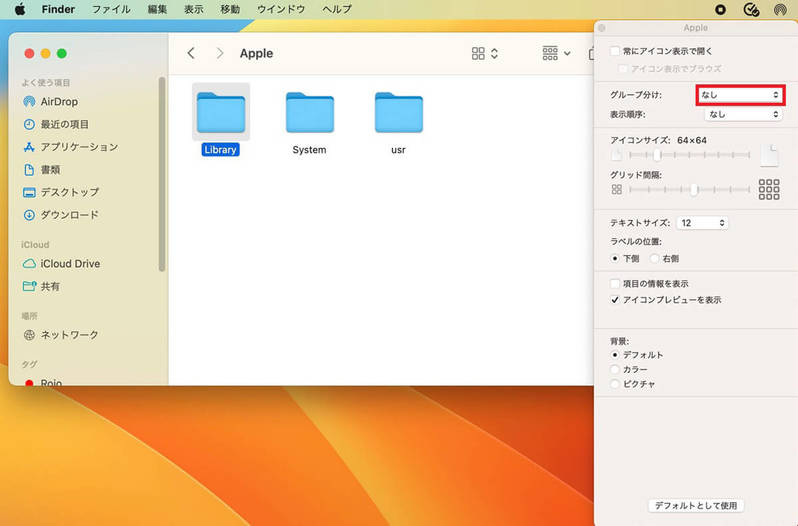Open the Apple menu icon
798x526 pixels.
[20, 9]
